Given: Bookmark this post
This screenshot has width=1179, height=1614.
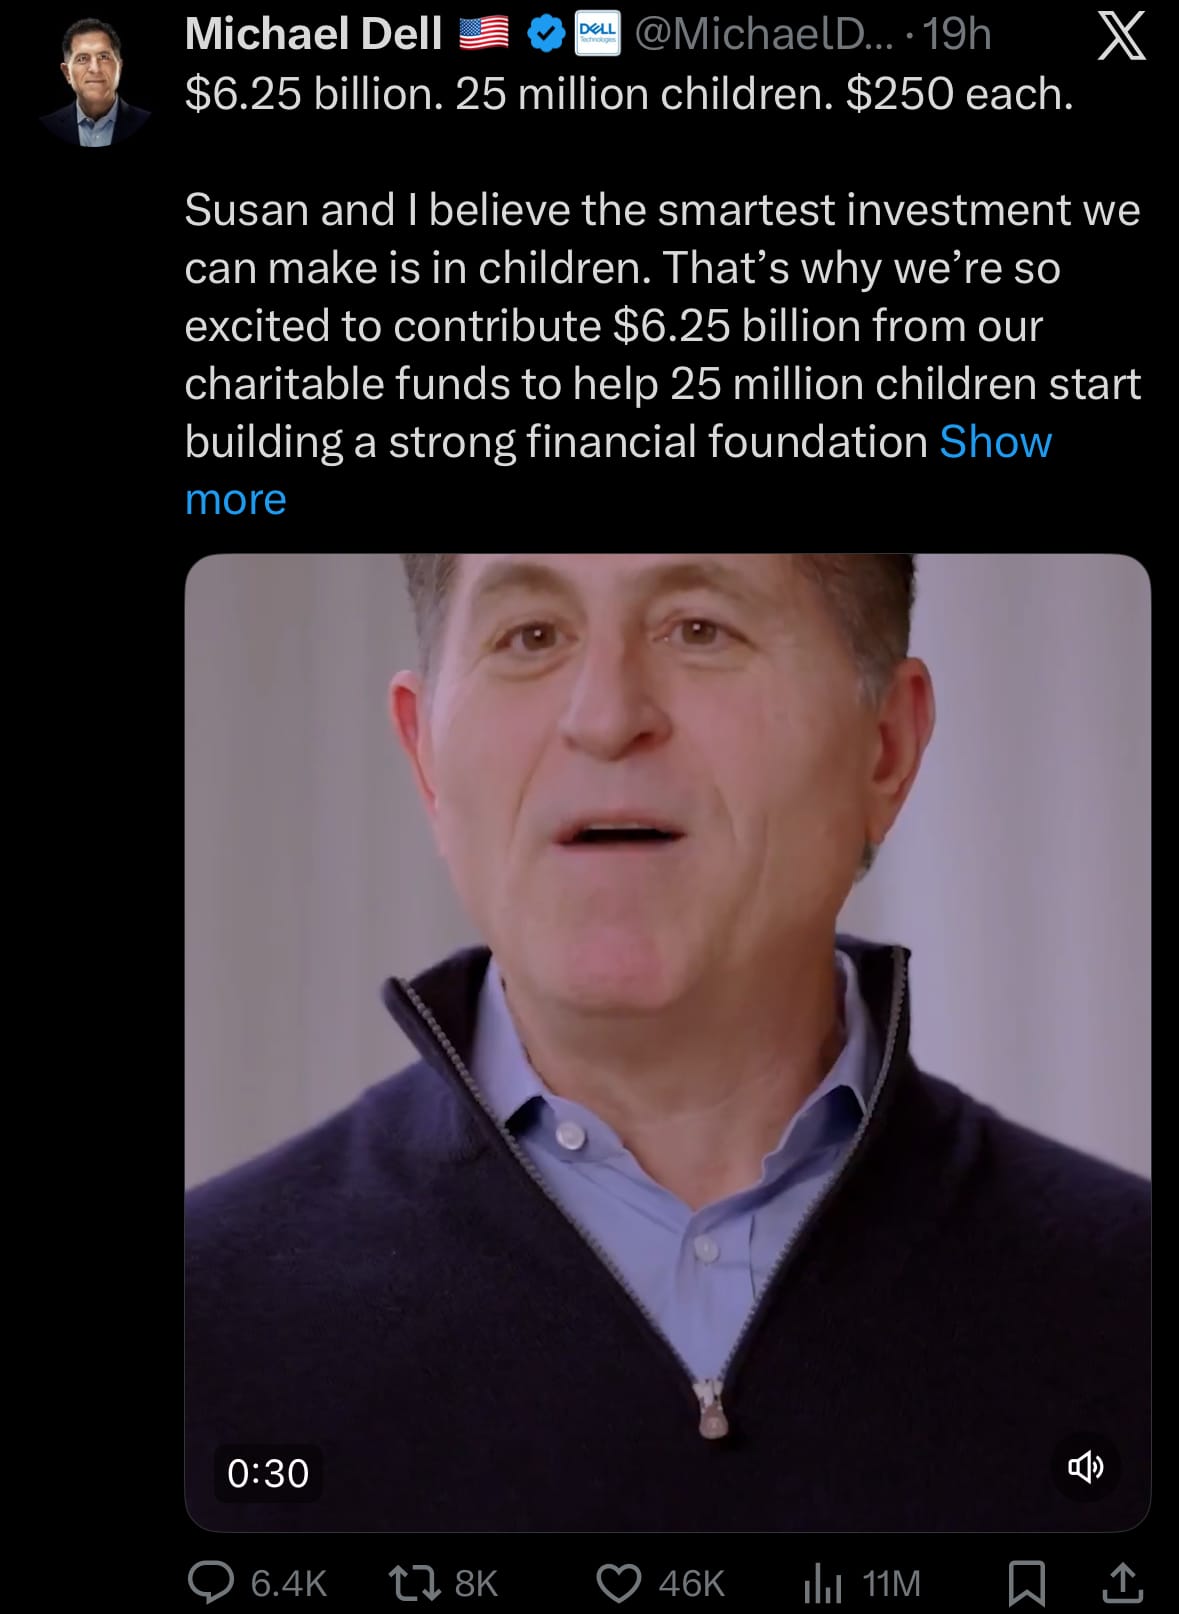Looking at the screenshot, I should click(x=1026, y=1583).
